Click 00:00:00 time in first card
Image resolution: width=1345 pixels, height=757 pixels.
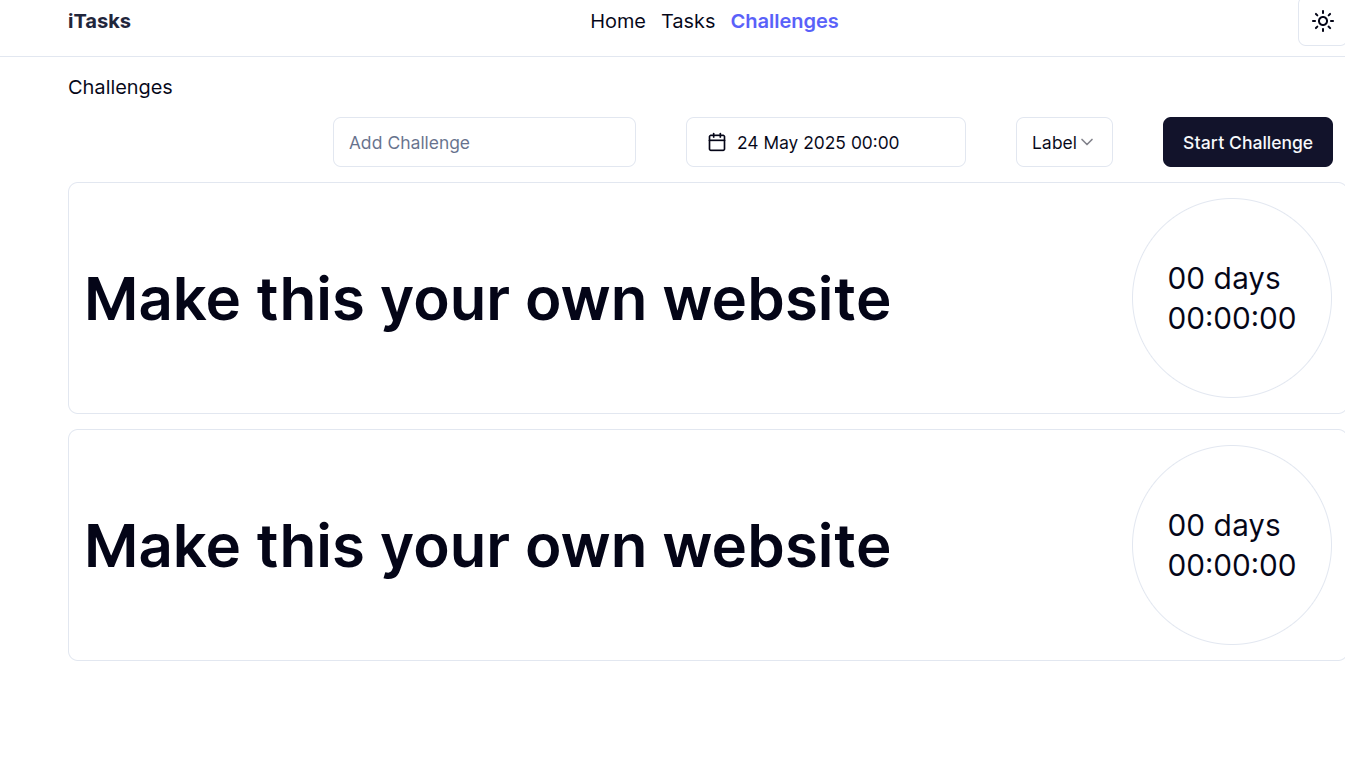tap(1232, 318)
